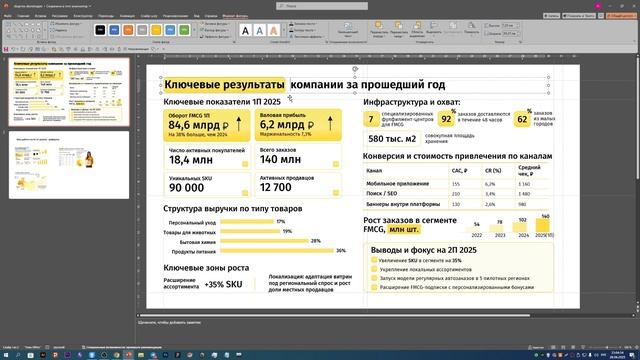Open the Windows Start menu
Viewport: 640px width, 360px height.
[x=6, y=355]
